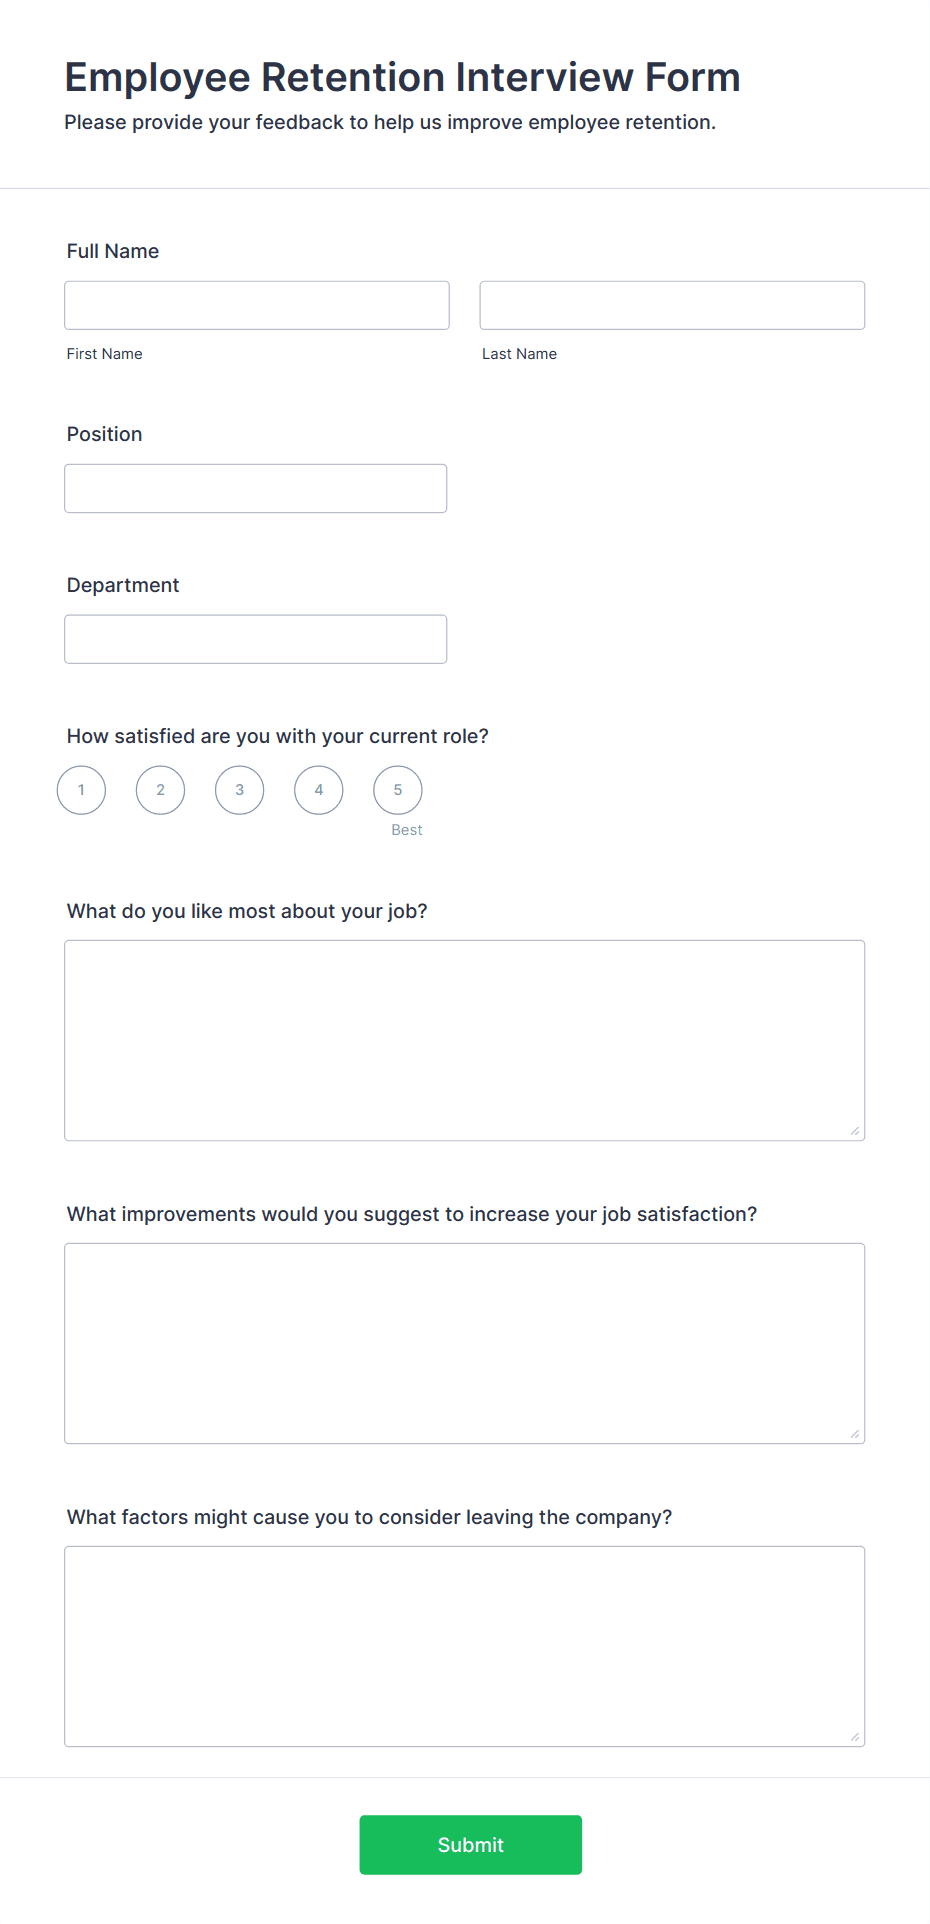Click the factors for leaving textarea
The width and height of the screenshot is (930, 1924).
tap(464, 1646)
